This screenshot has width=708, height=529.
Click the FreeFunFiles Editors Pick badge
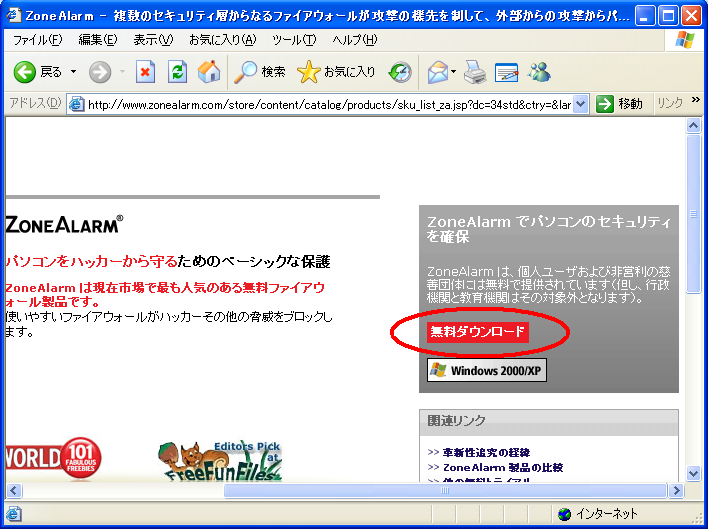[x=220, y=461]
